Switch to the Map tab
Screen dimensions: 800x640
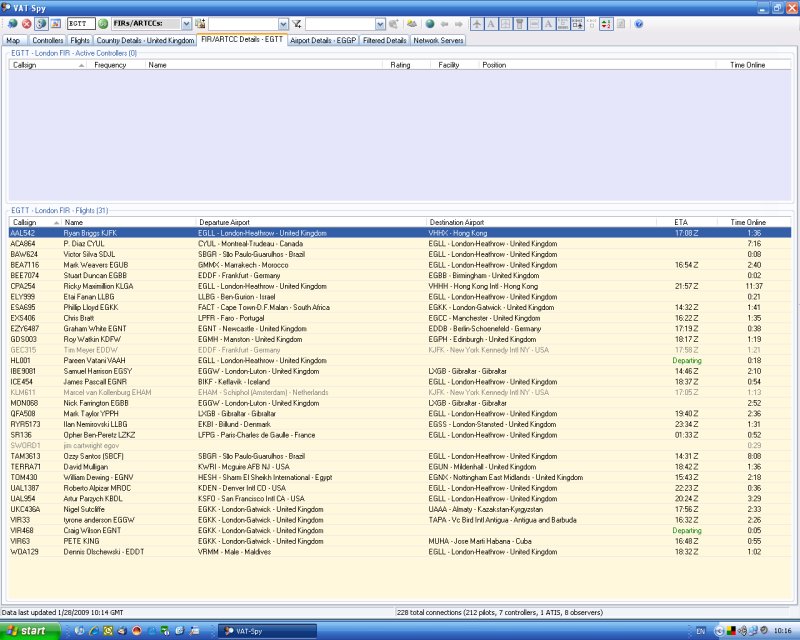click(x=13, y=41)
